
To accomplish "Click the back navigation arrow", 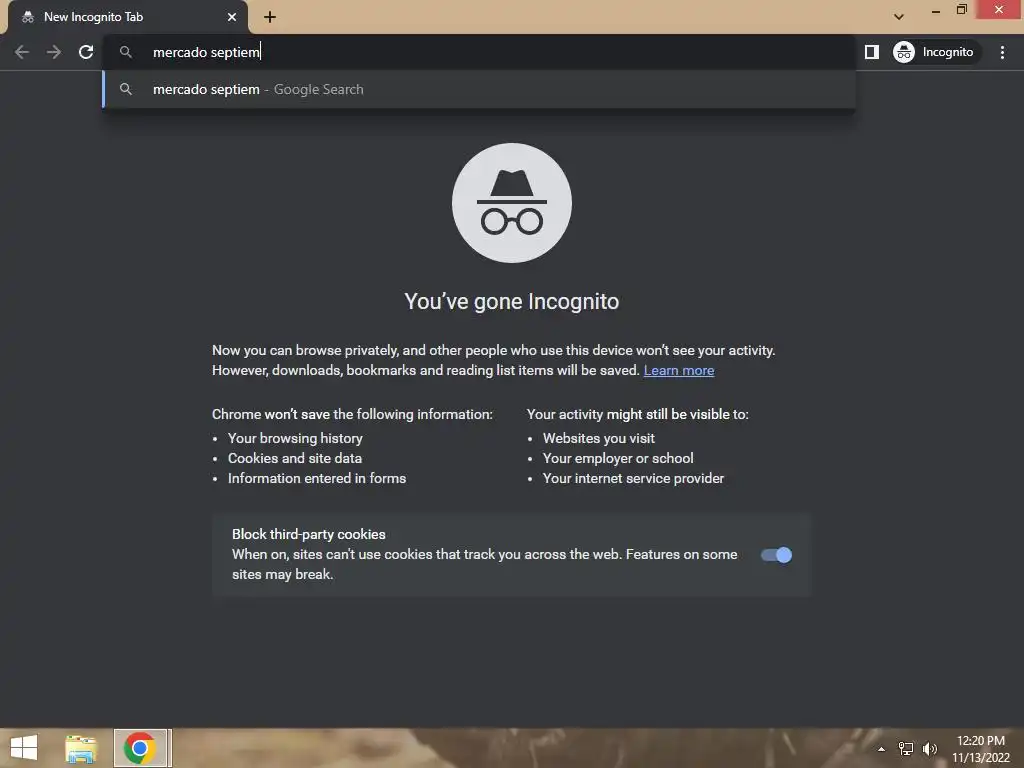I will 22,52.
